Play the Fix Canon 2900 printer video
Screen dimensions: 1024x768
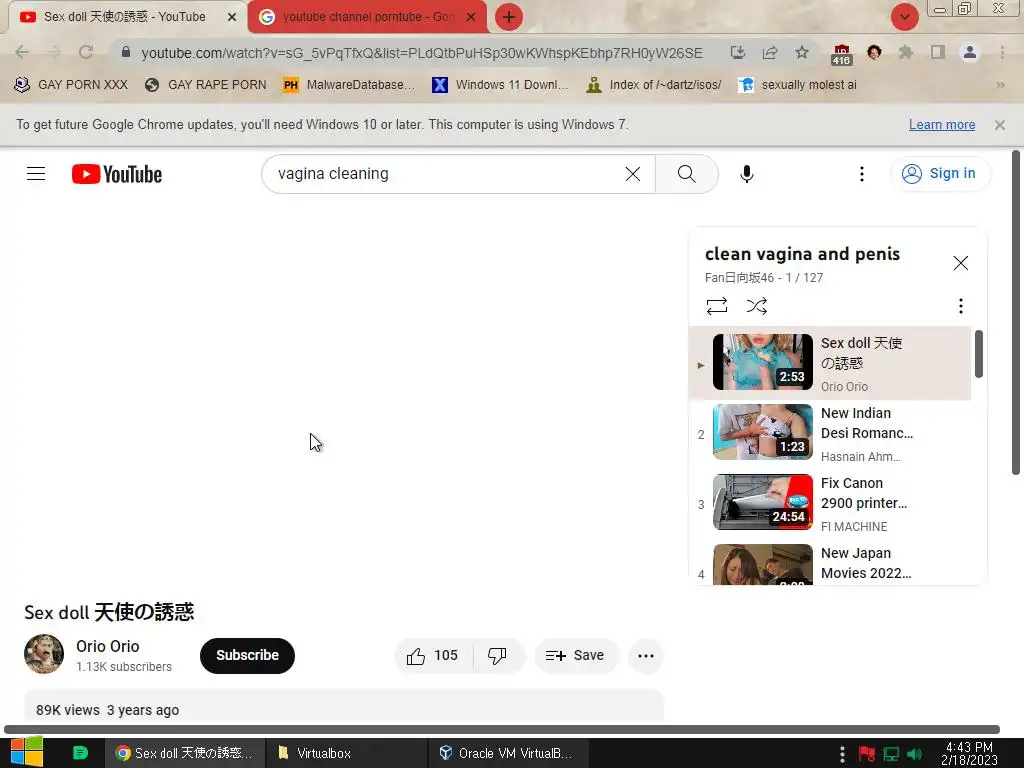pos(829,504)
